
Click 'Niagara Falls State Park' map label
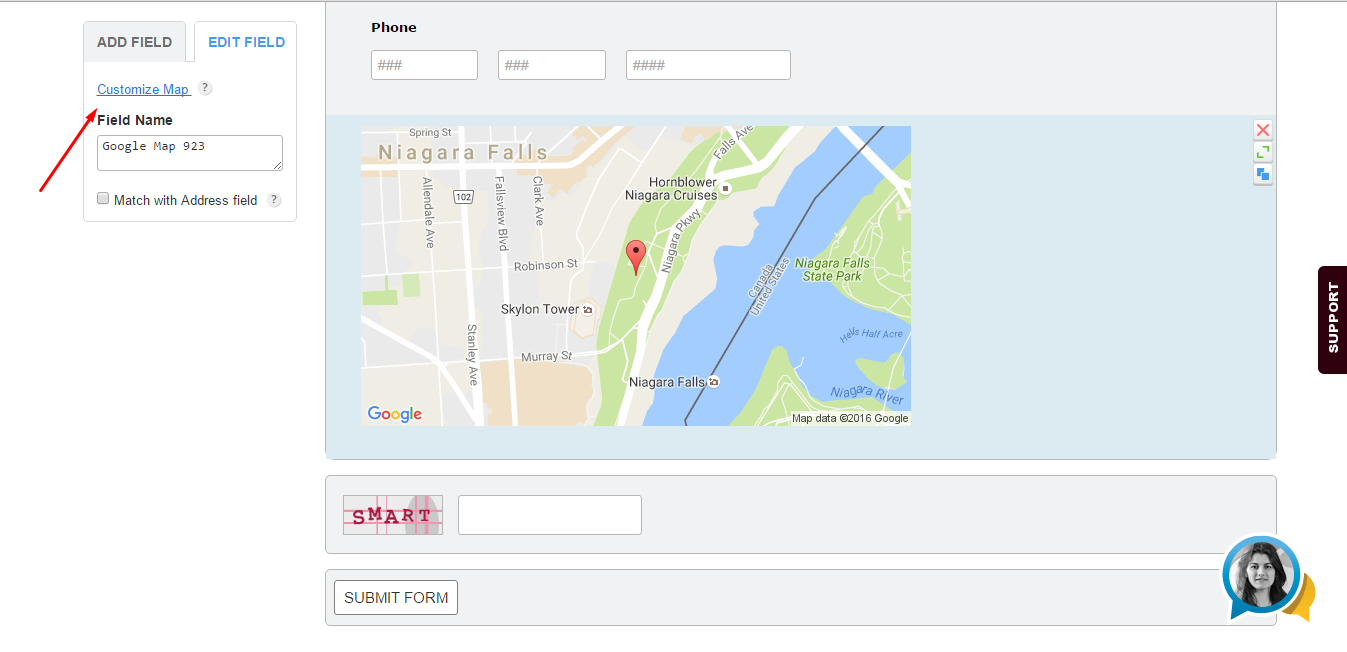tap(833, 269)
